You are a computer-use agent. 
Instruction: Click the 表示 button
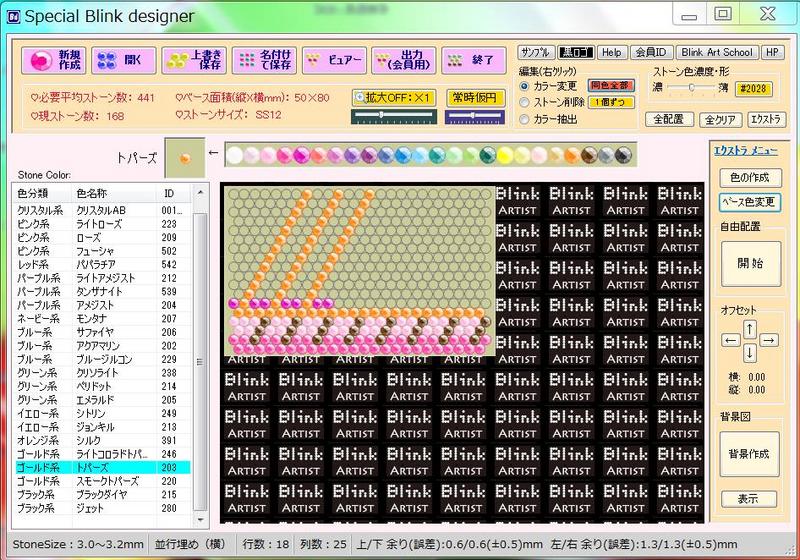tap(748, 499)
